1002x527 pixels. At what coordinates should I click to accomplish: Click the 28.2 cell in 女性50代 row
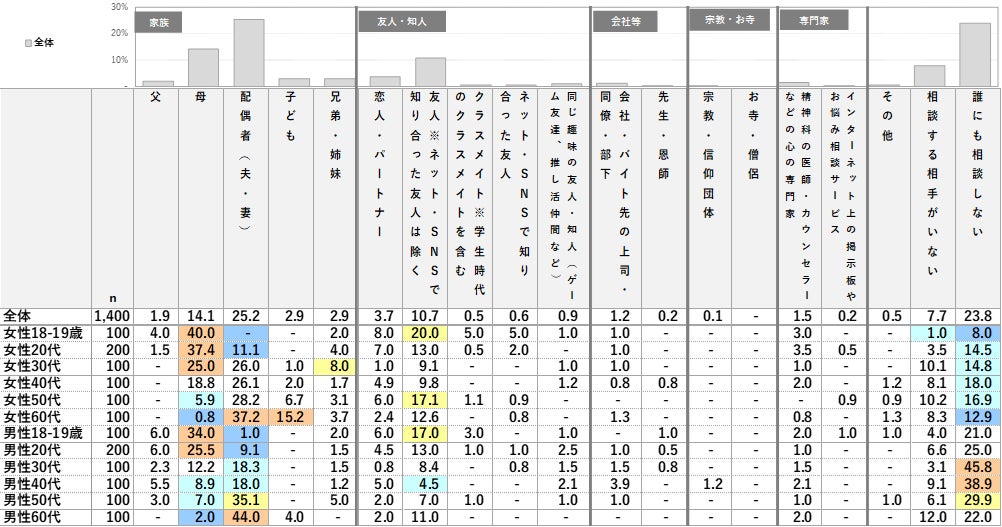tap(246, 400)
